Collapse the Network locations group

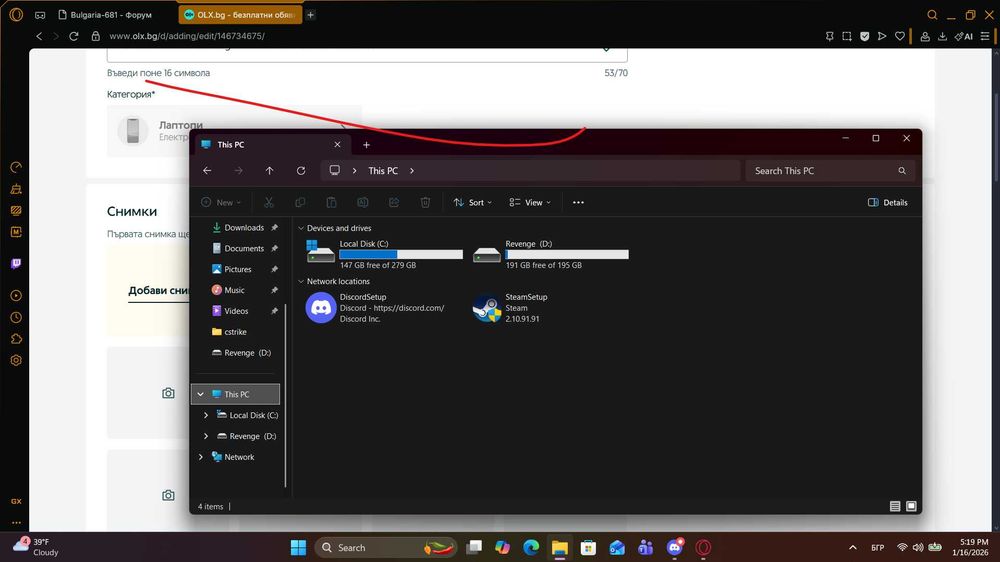301,281
